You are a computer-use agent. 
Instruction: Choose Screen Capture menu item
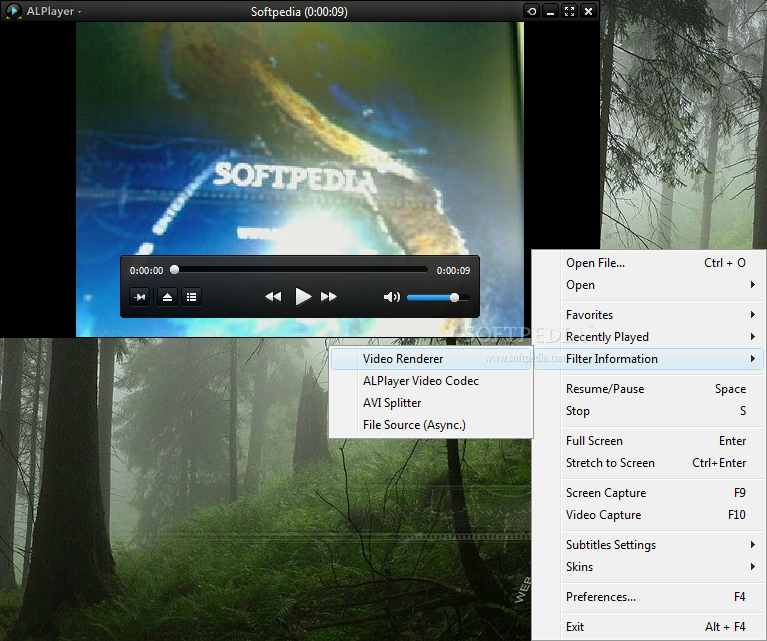(649, 493)
